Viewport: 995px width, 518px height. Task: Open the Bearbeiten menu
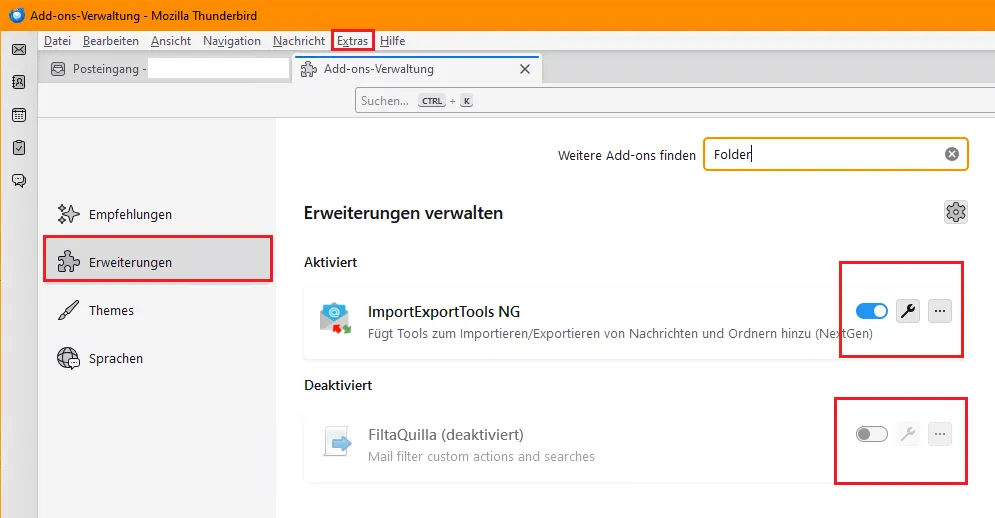(111, 41)
